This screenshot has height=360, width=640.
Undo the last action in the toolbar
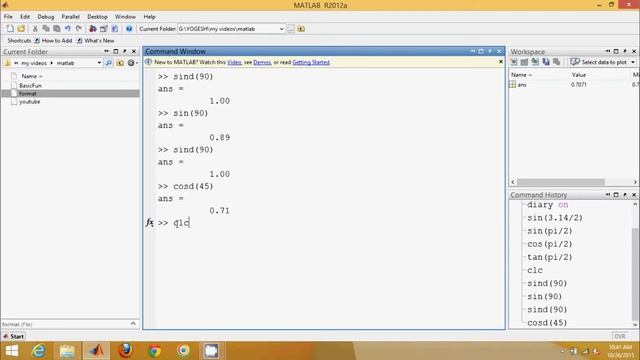(x=67, y=29)
